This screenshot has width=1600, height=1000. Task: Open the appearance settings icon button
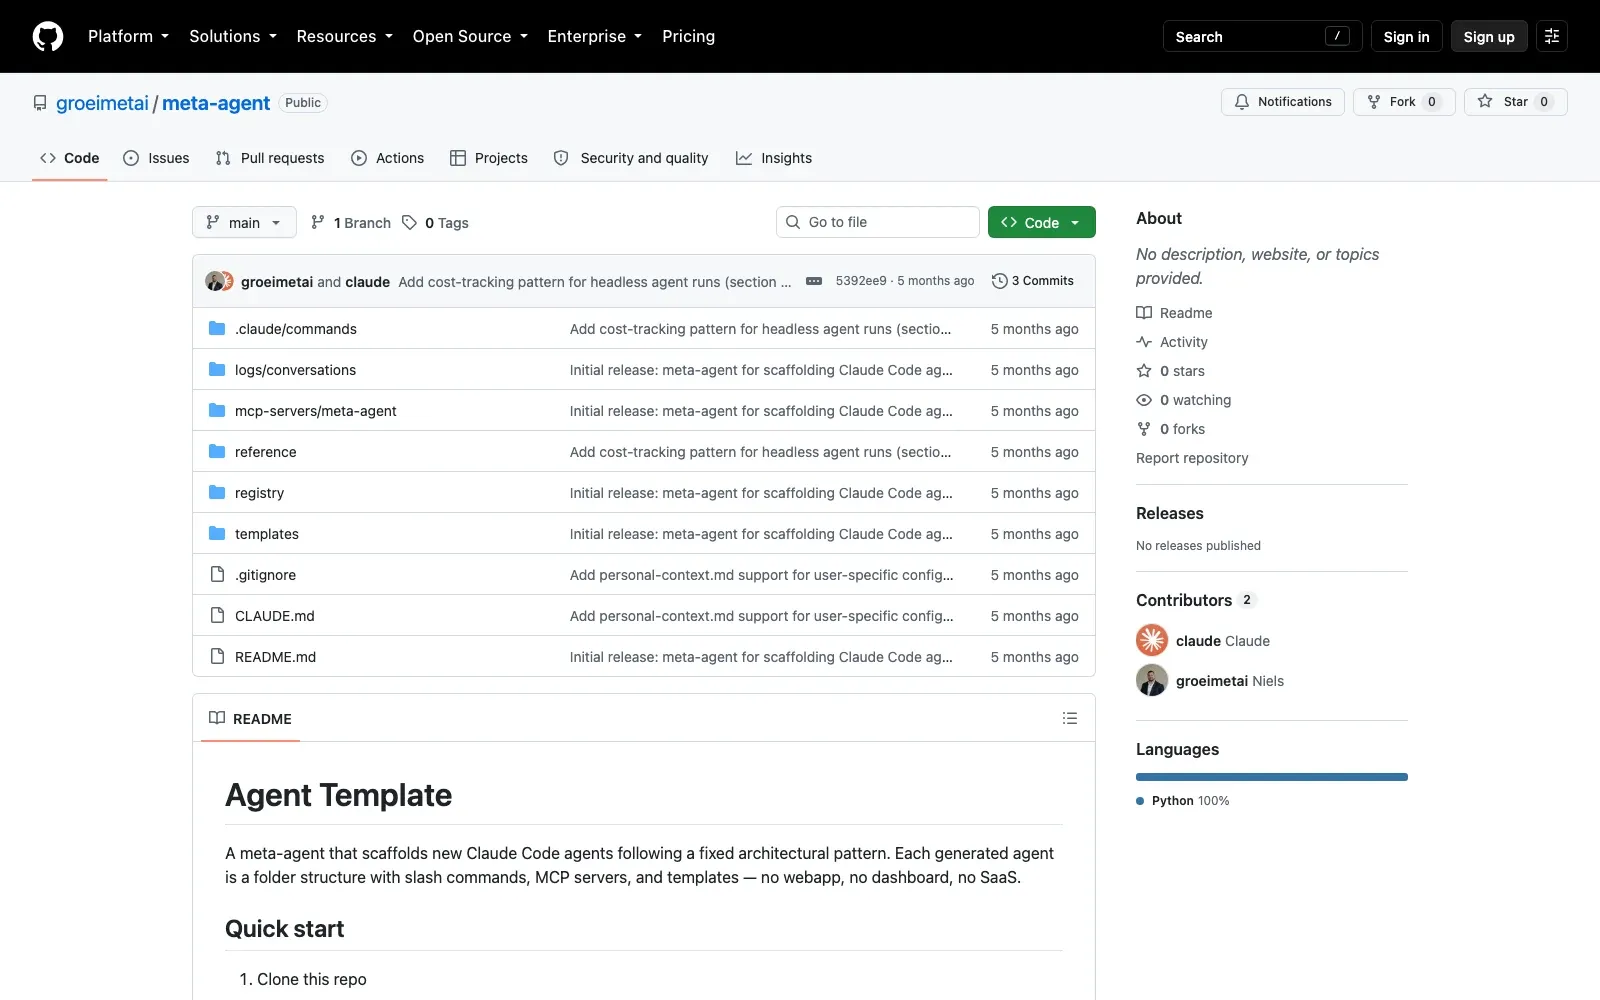[1552, 36]
